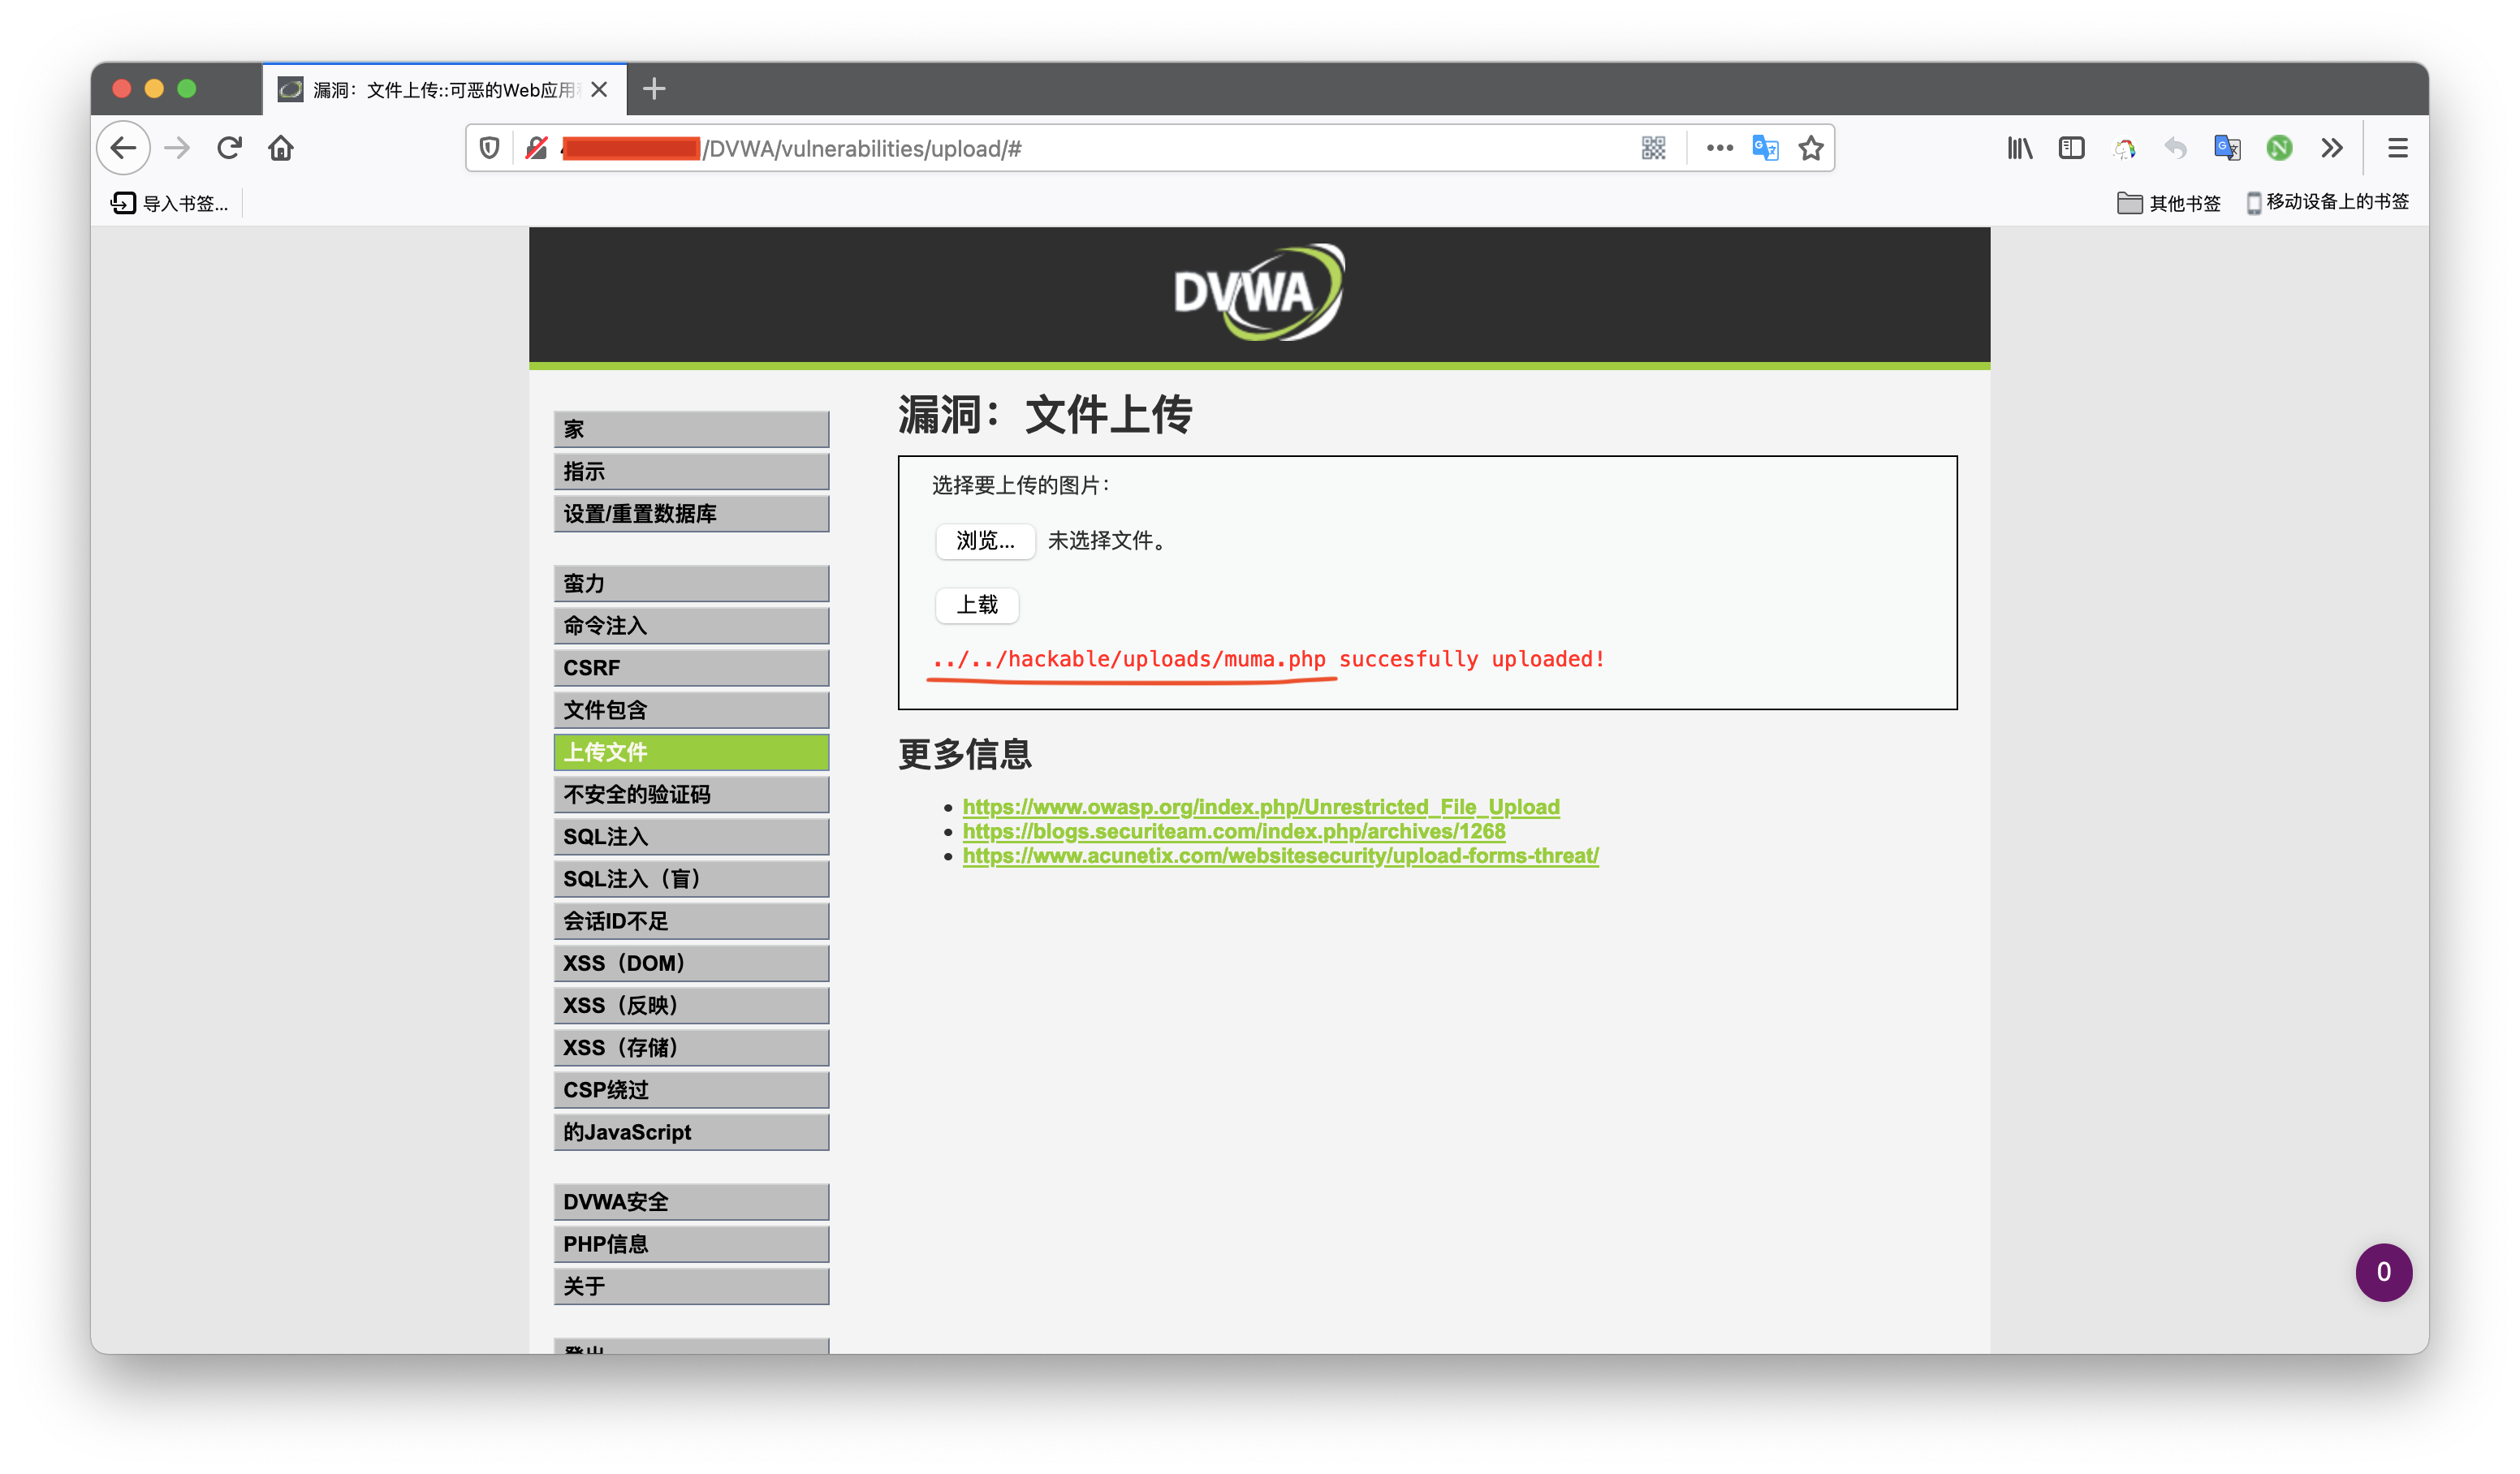Select the 漏洞：文件上传 browser tab

444,89
